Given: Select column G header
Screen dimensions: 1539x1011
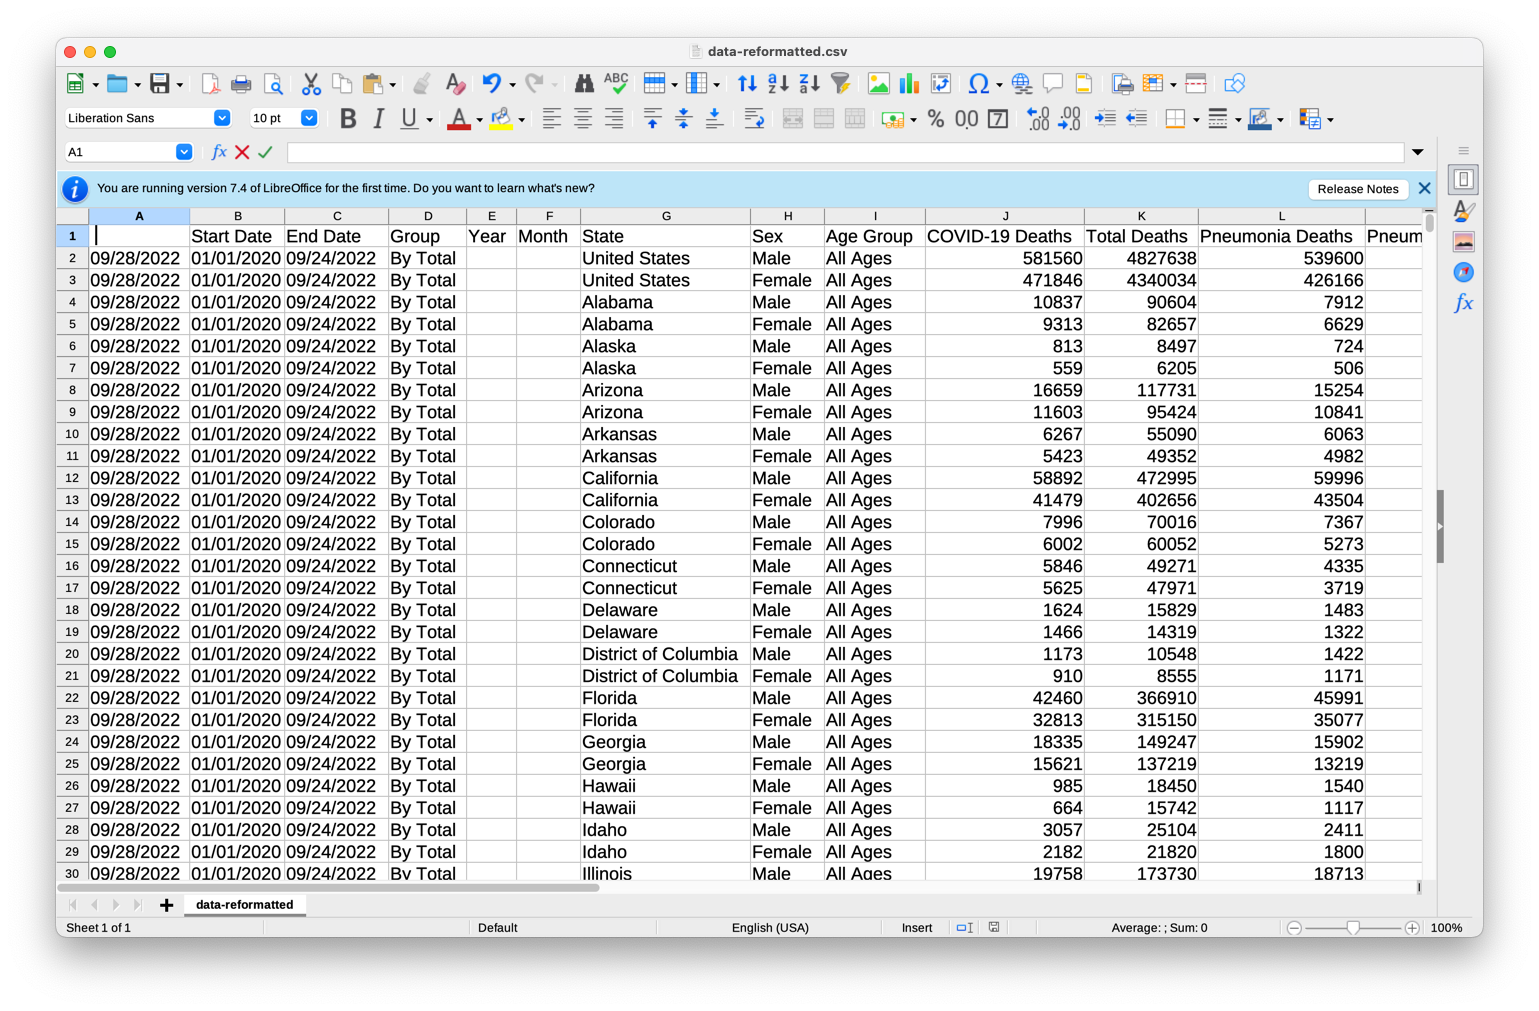Looking at the screenshot, I should point(666,216).
